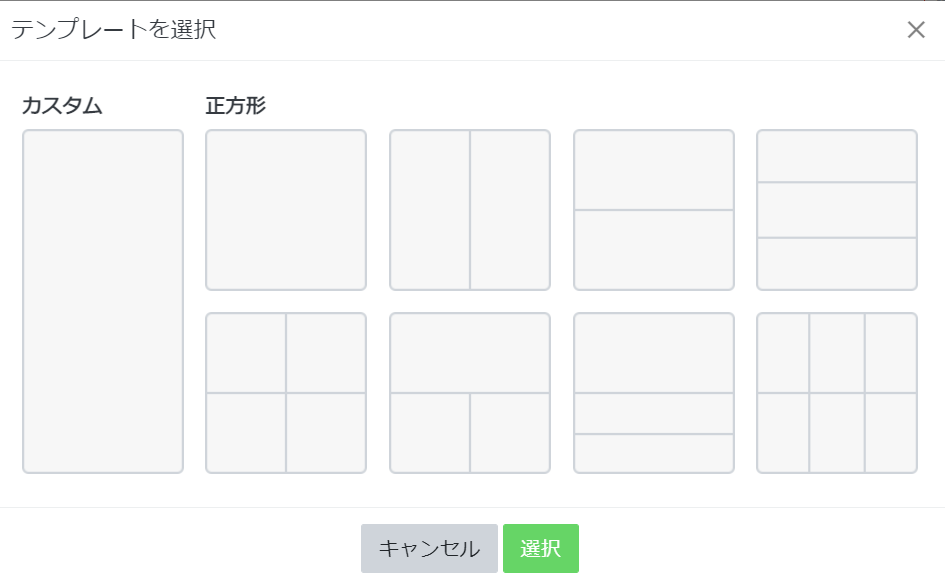Select the six-cell grid template
The height and width of the screenshot is (577, 945).
pyautogui.click(x=837, y=393)
